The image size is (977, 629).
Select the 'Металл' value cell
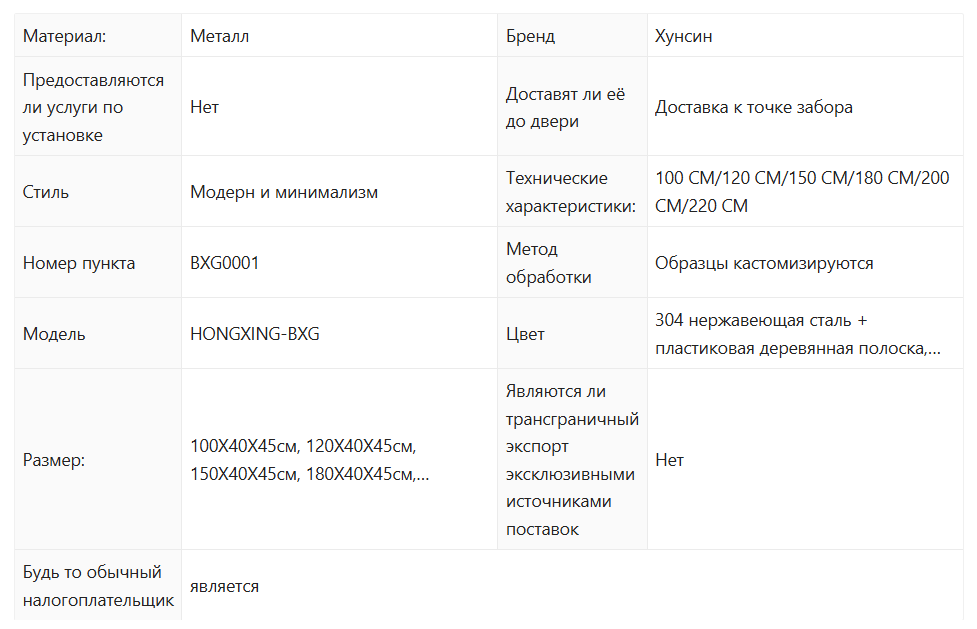pyautogui.click(x=219, y=36)
